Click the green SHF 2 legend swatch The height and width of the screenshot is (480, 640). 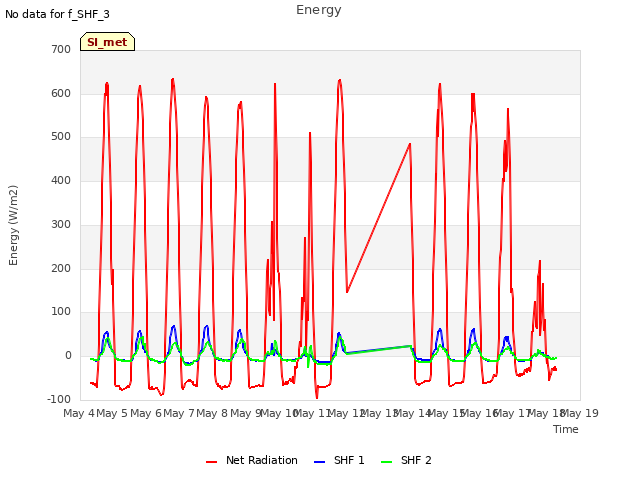pos(386,462)
